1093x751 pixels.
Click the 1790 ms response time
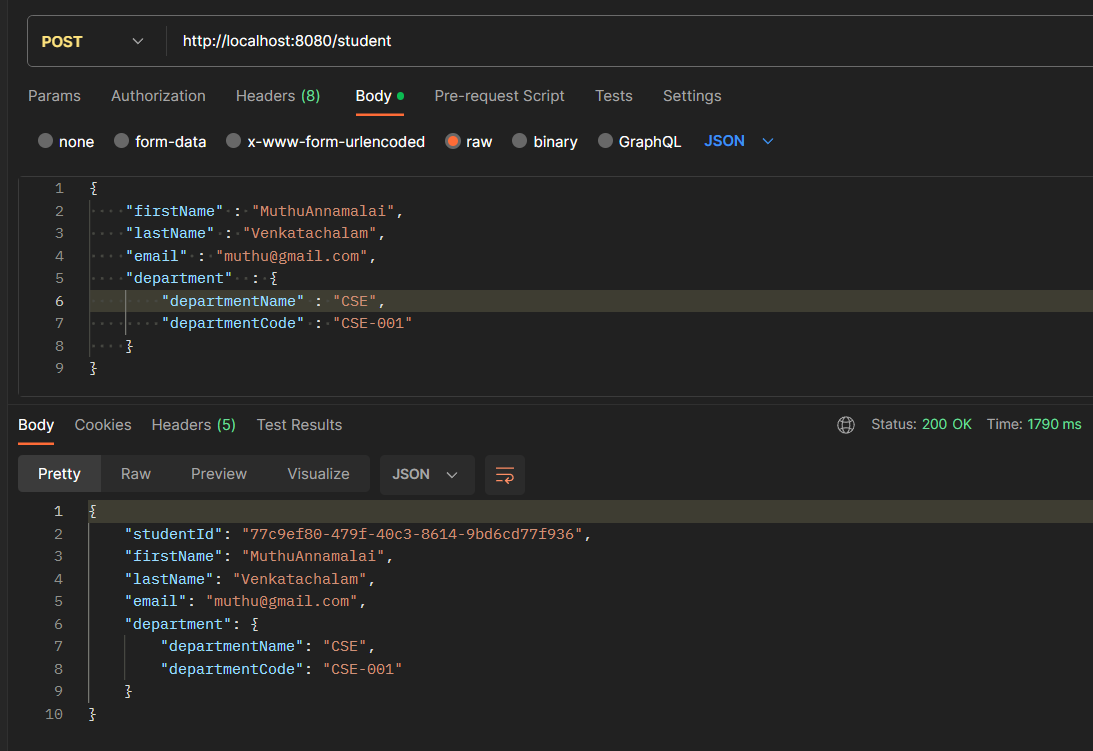pos(1054,424)
